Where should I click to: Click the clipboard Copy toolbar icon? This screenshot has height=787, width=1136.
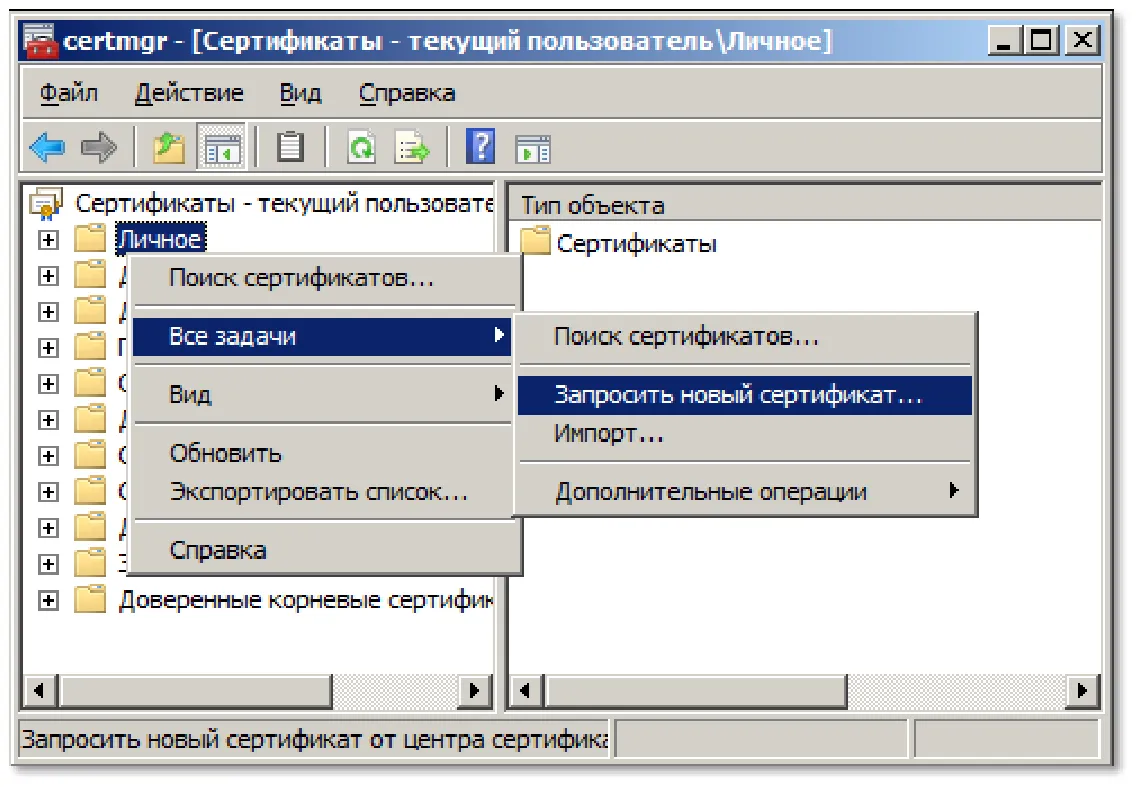(291, 147)
